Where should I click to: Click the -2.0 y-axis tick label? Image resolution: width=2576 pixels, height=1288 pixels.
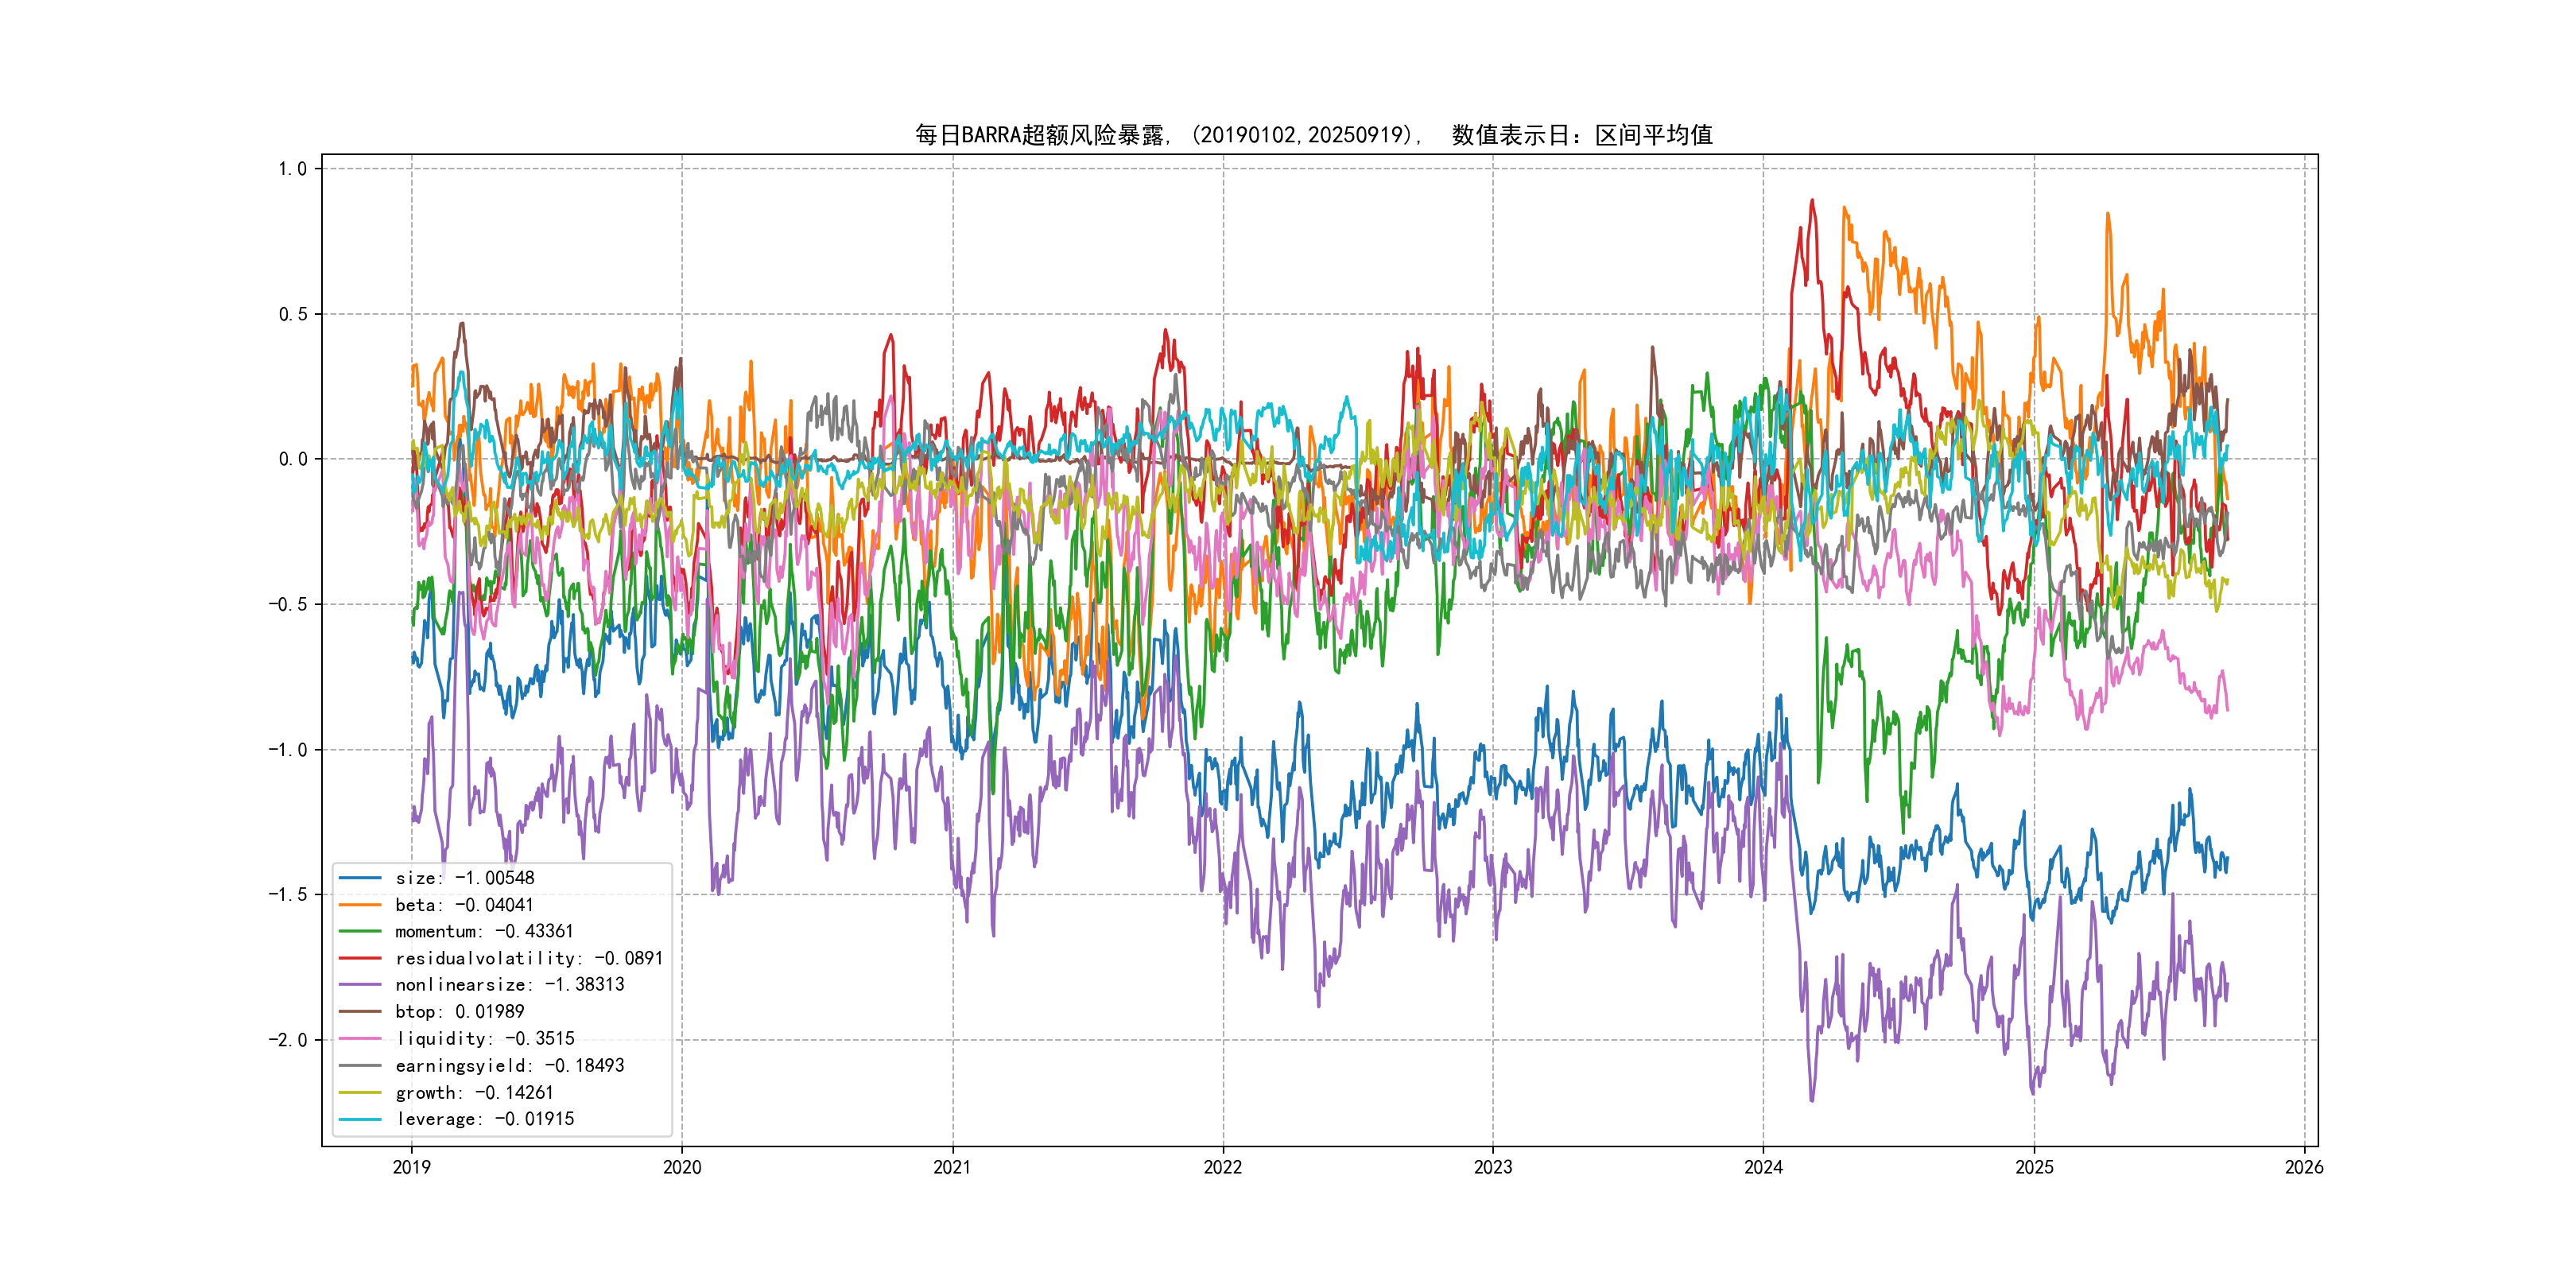[287, 1040]
